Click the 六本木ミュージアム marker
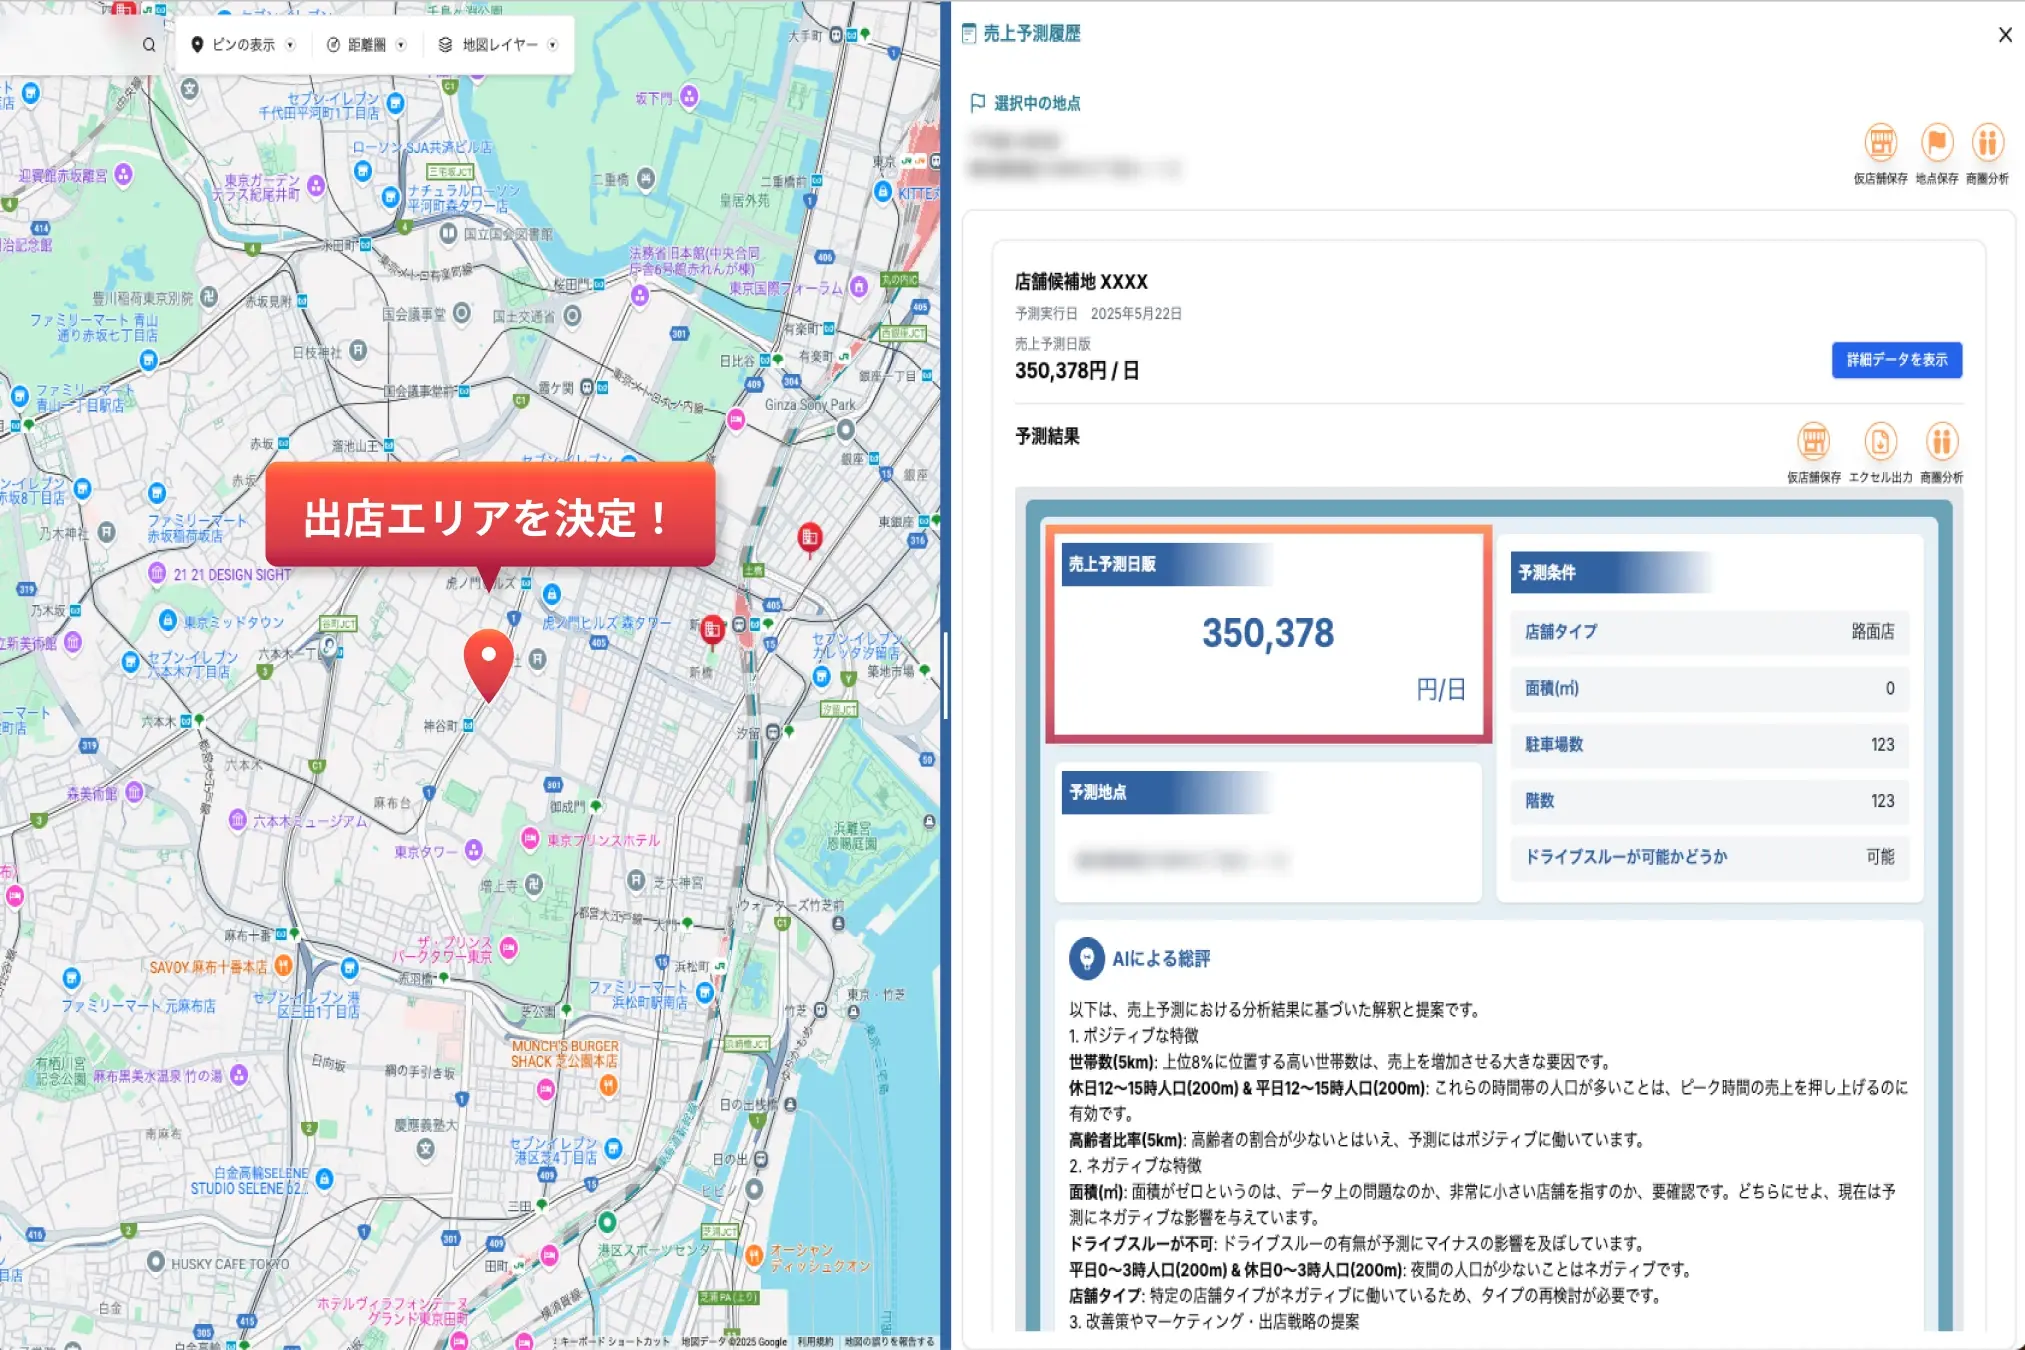 [237, 821]
